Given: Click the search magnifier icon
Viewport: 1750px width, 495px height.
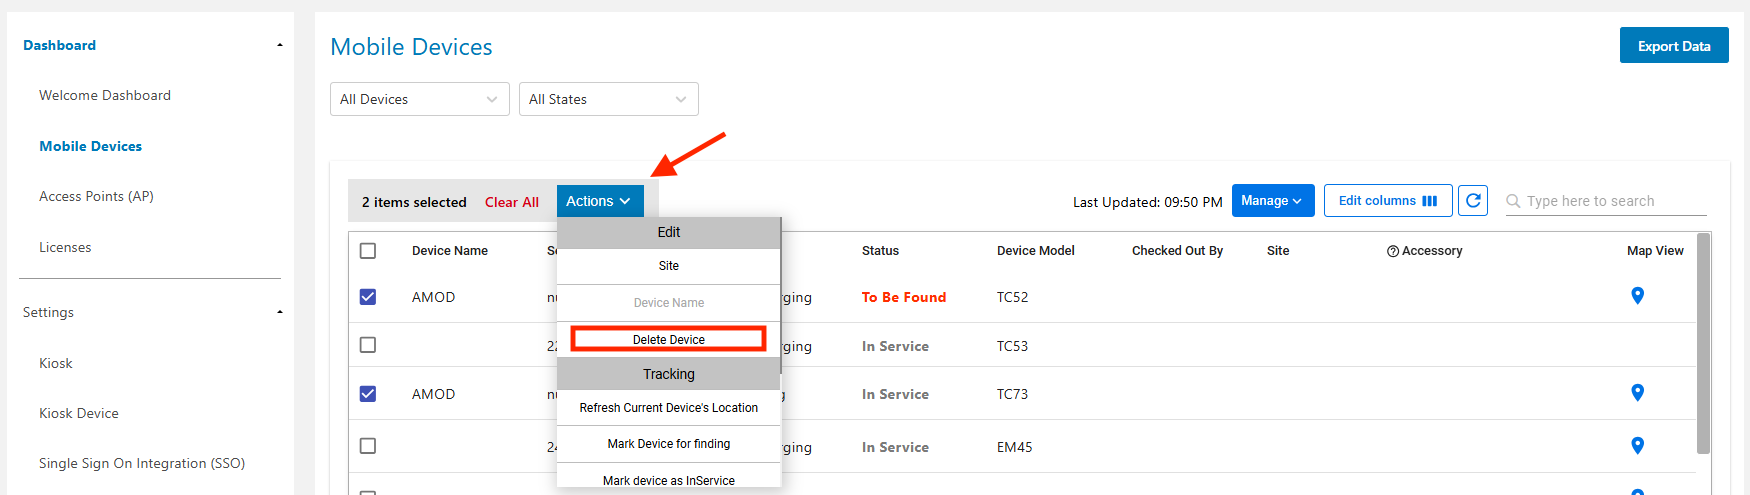Looking at the screenshot, I should pyautogui.click(x=1513, y=201).
